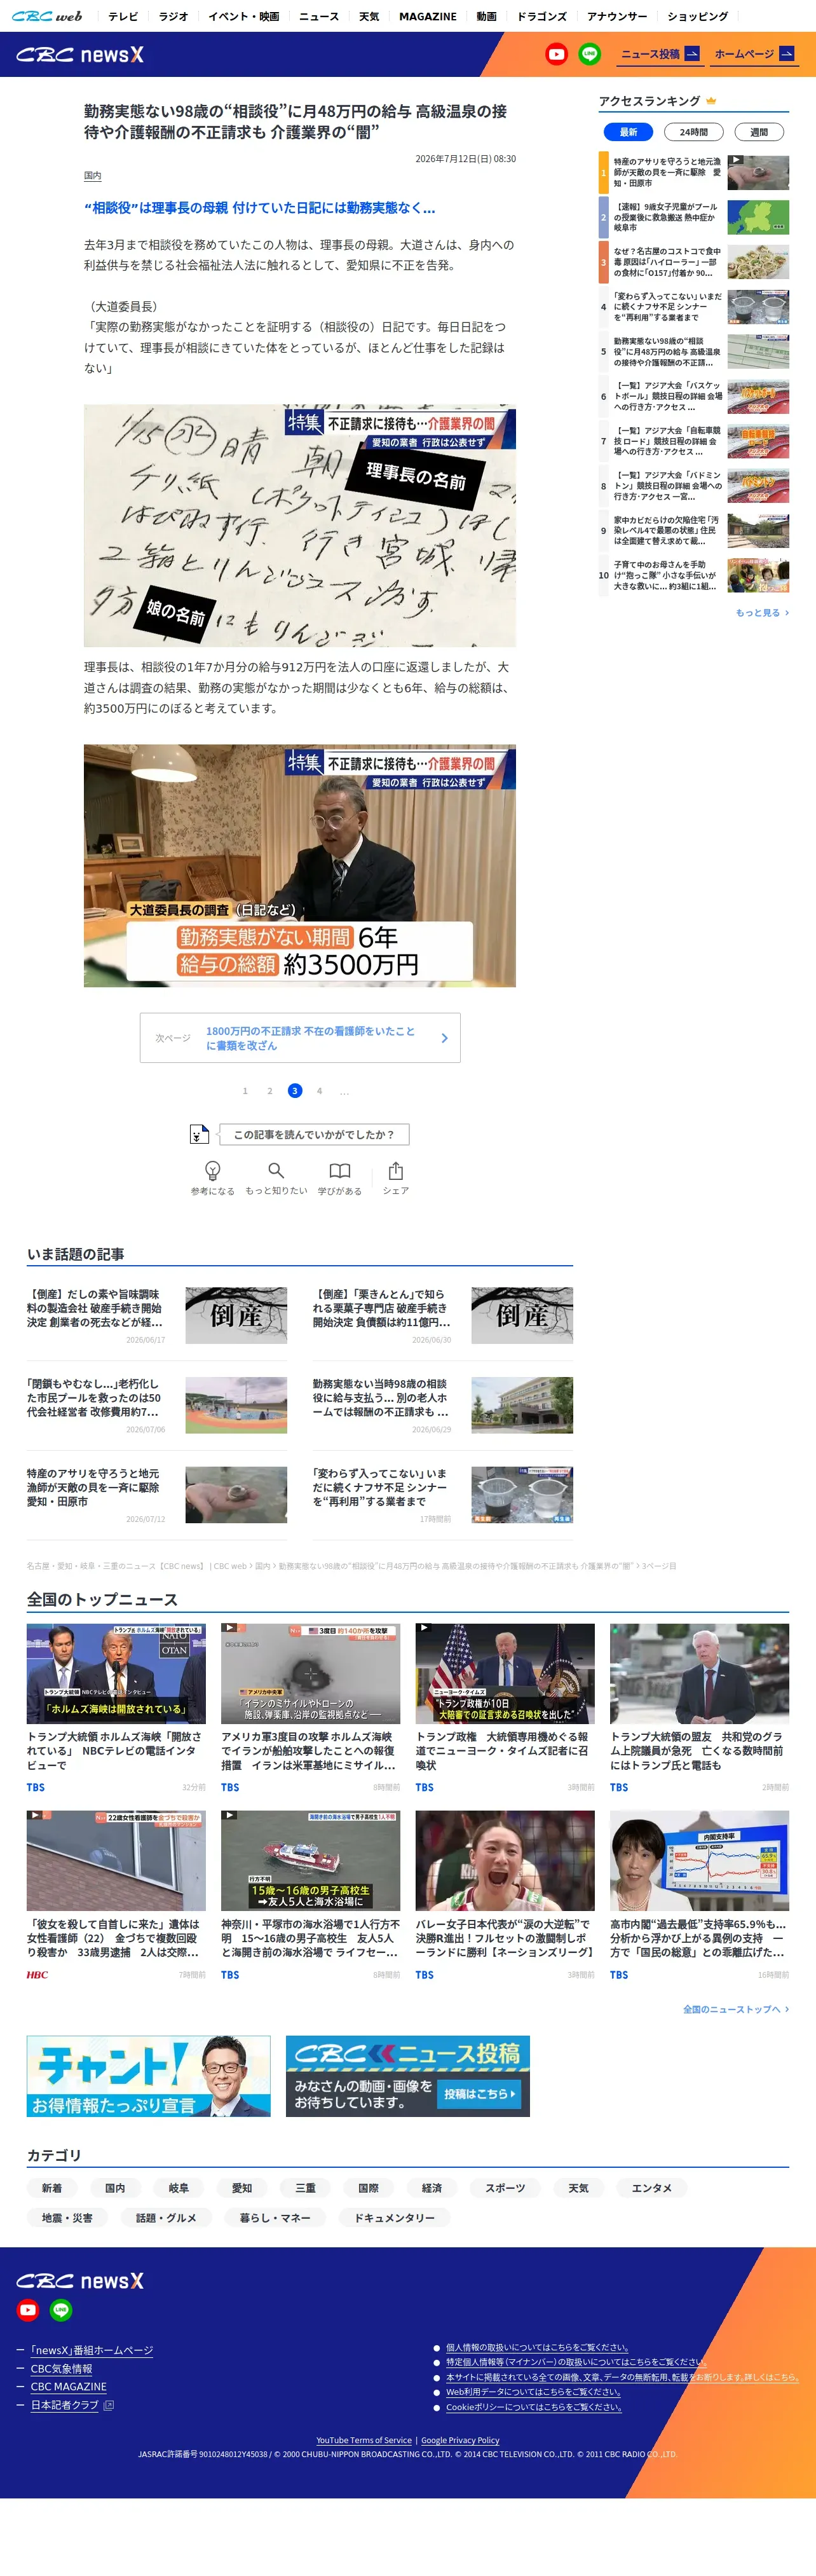Select the ドキュメンタリー category chip
Image resolution: width=816 pixels, height=2576 pixels.
(x=395, y=2218)
